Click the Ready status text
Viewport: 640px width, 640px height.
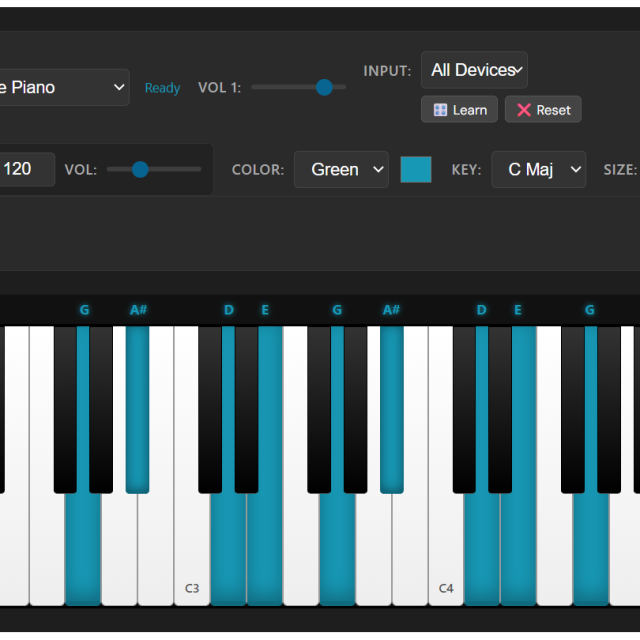click(162, 88)
